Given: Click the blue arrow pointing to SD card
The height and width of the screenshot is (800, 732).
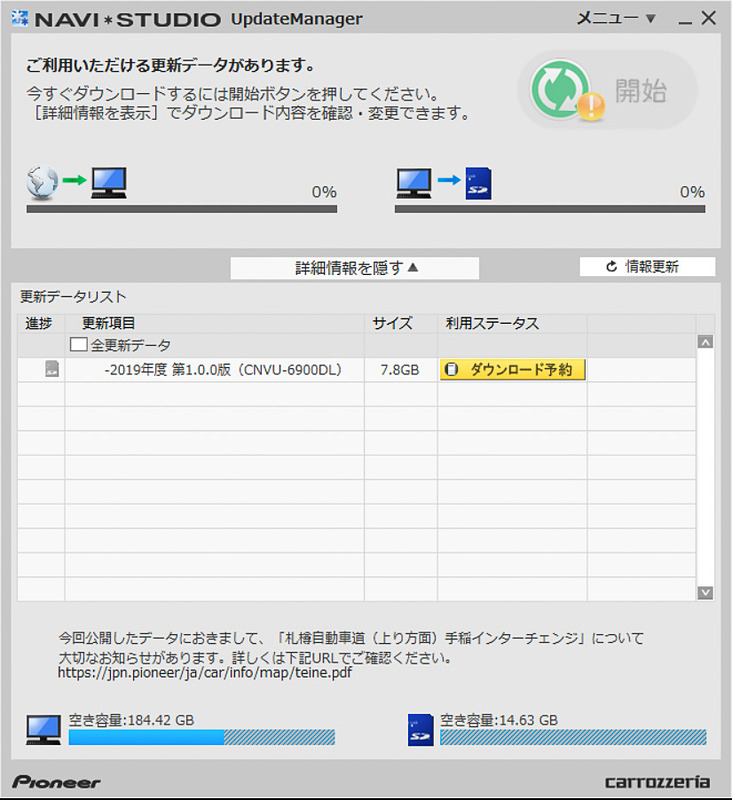Looking at the screenshot, I should (x=449, y=180).
